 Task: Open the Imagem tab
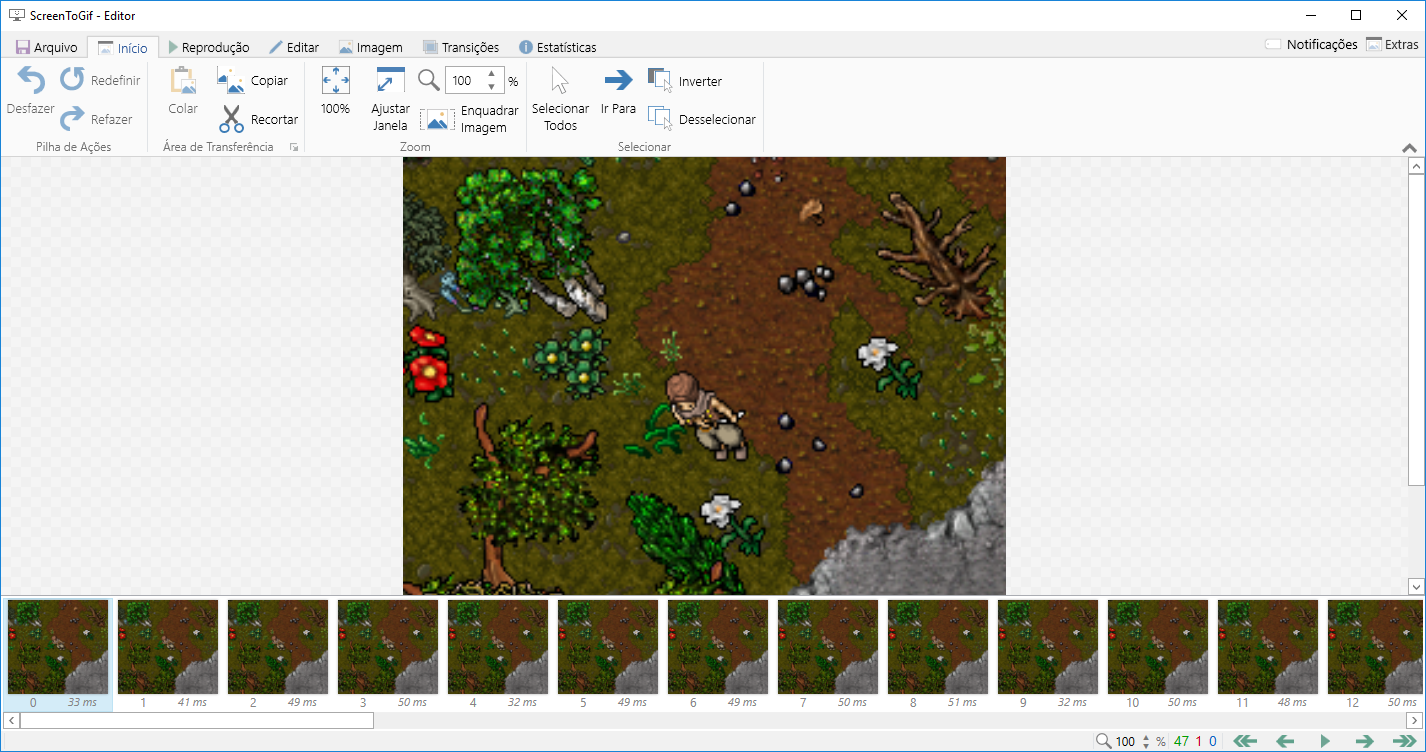(370, 47)
